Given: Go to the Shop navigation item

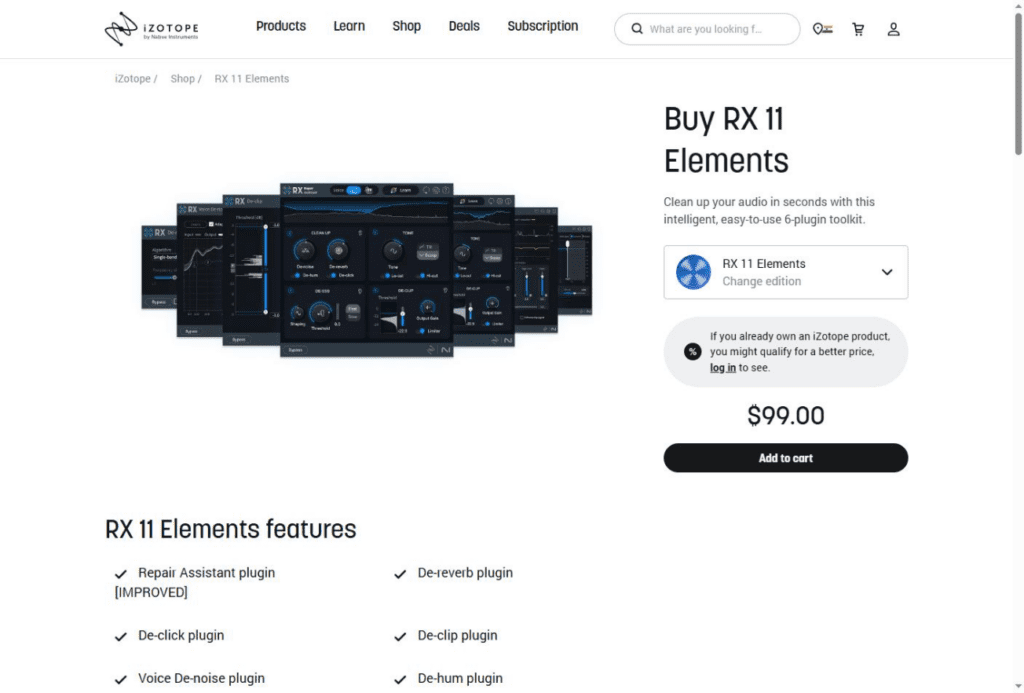Looking at the screenshot, I should (406, 26).
